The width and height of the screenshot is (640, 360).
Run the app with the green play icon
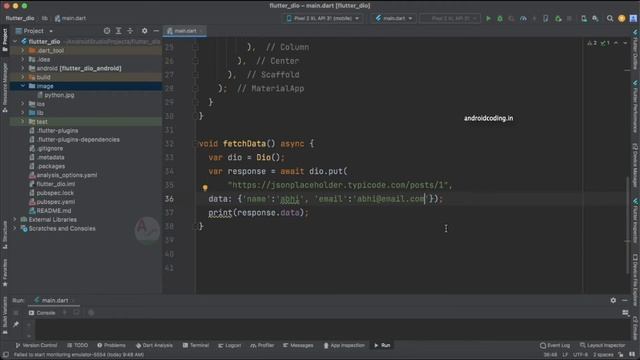coord(488,18)
